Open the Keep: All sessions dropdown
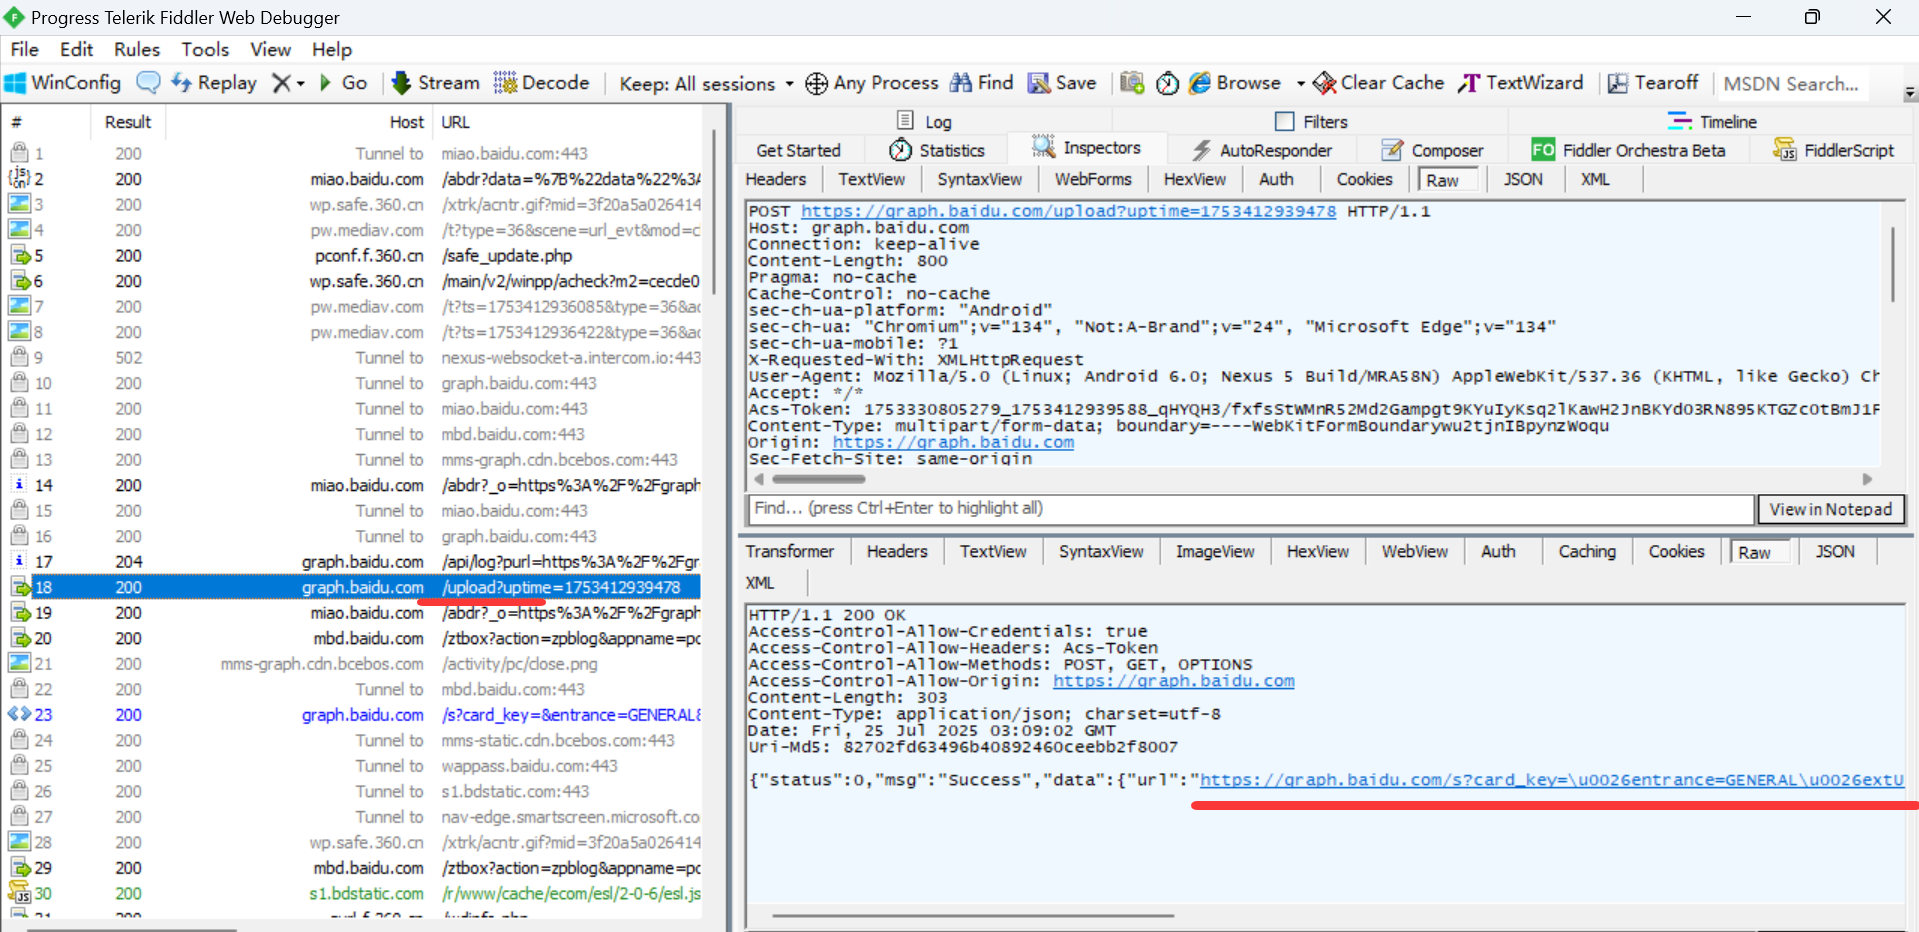The image size is (1919, 932). coord(706,84)
